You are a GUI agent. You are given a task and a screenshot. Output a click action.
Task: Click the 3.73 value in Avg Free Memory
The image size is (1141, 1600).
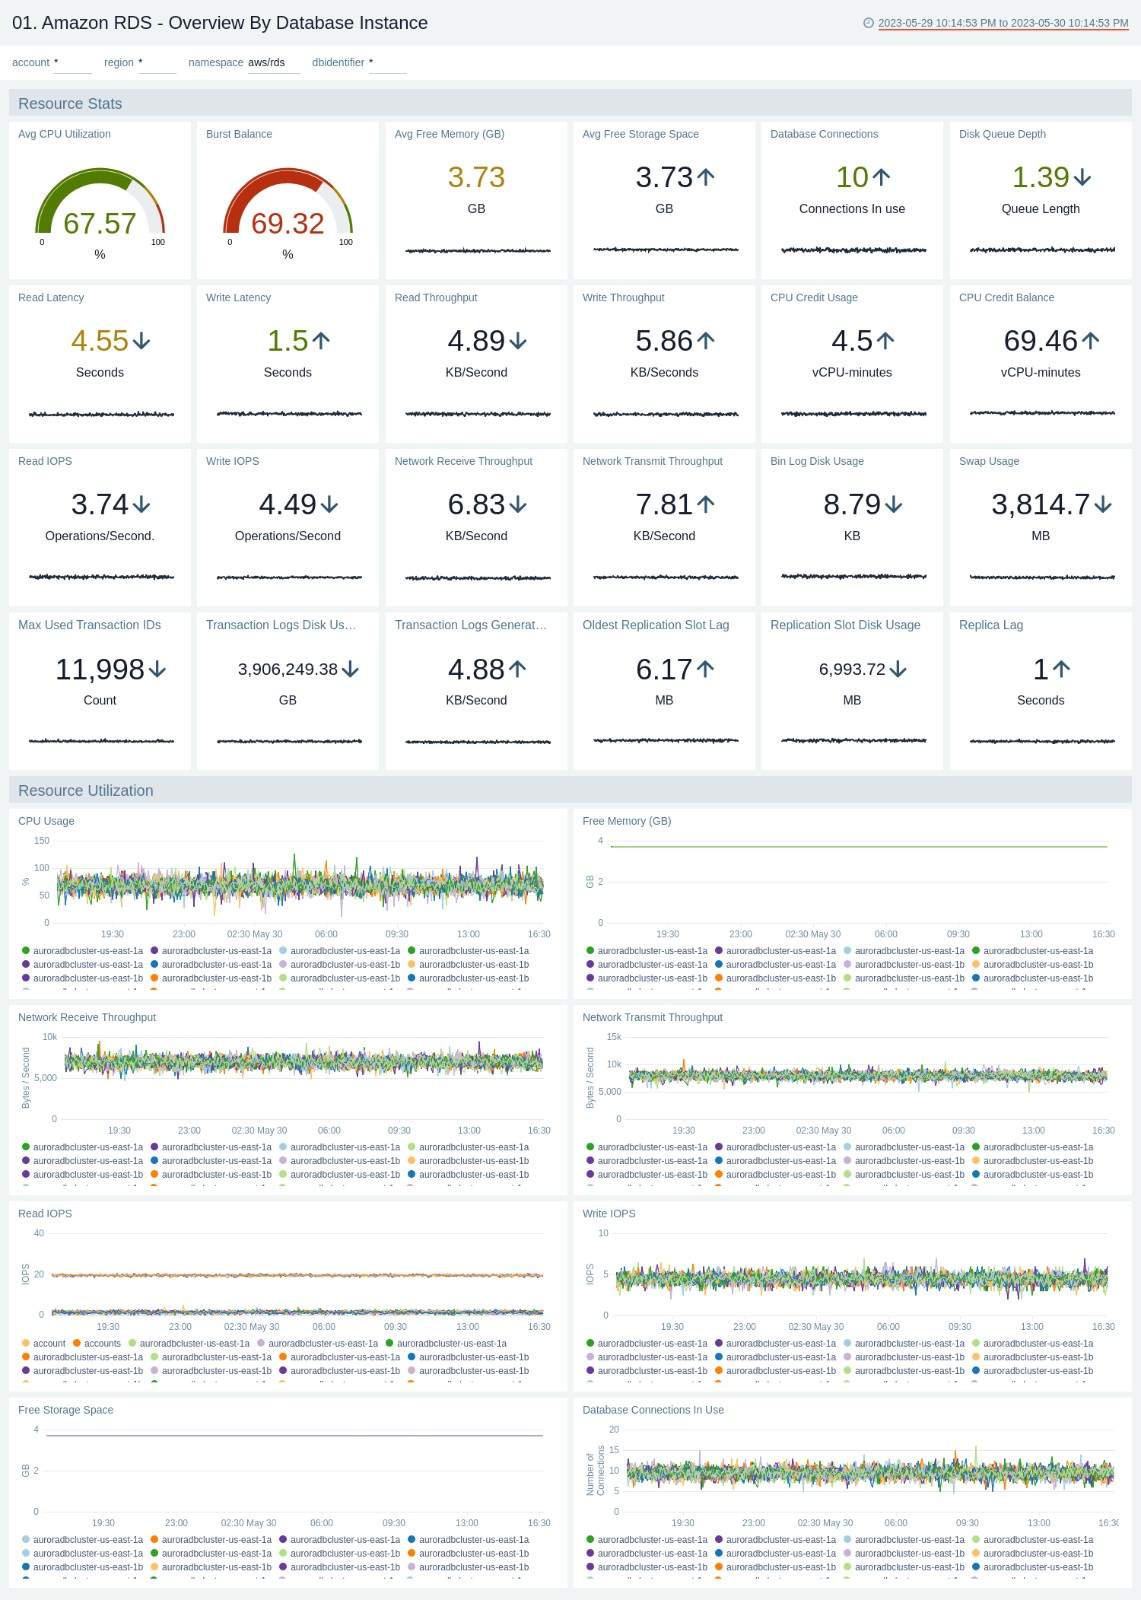[476, 177]
